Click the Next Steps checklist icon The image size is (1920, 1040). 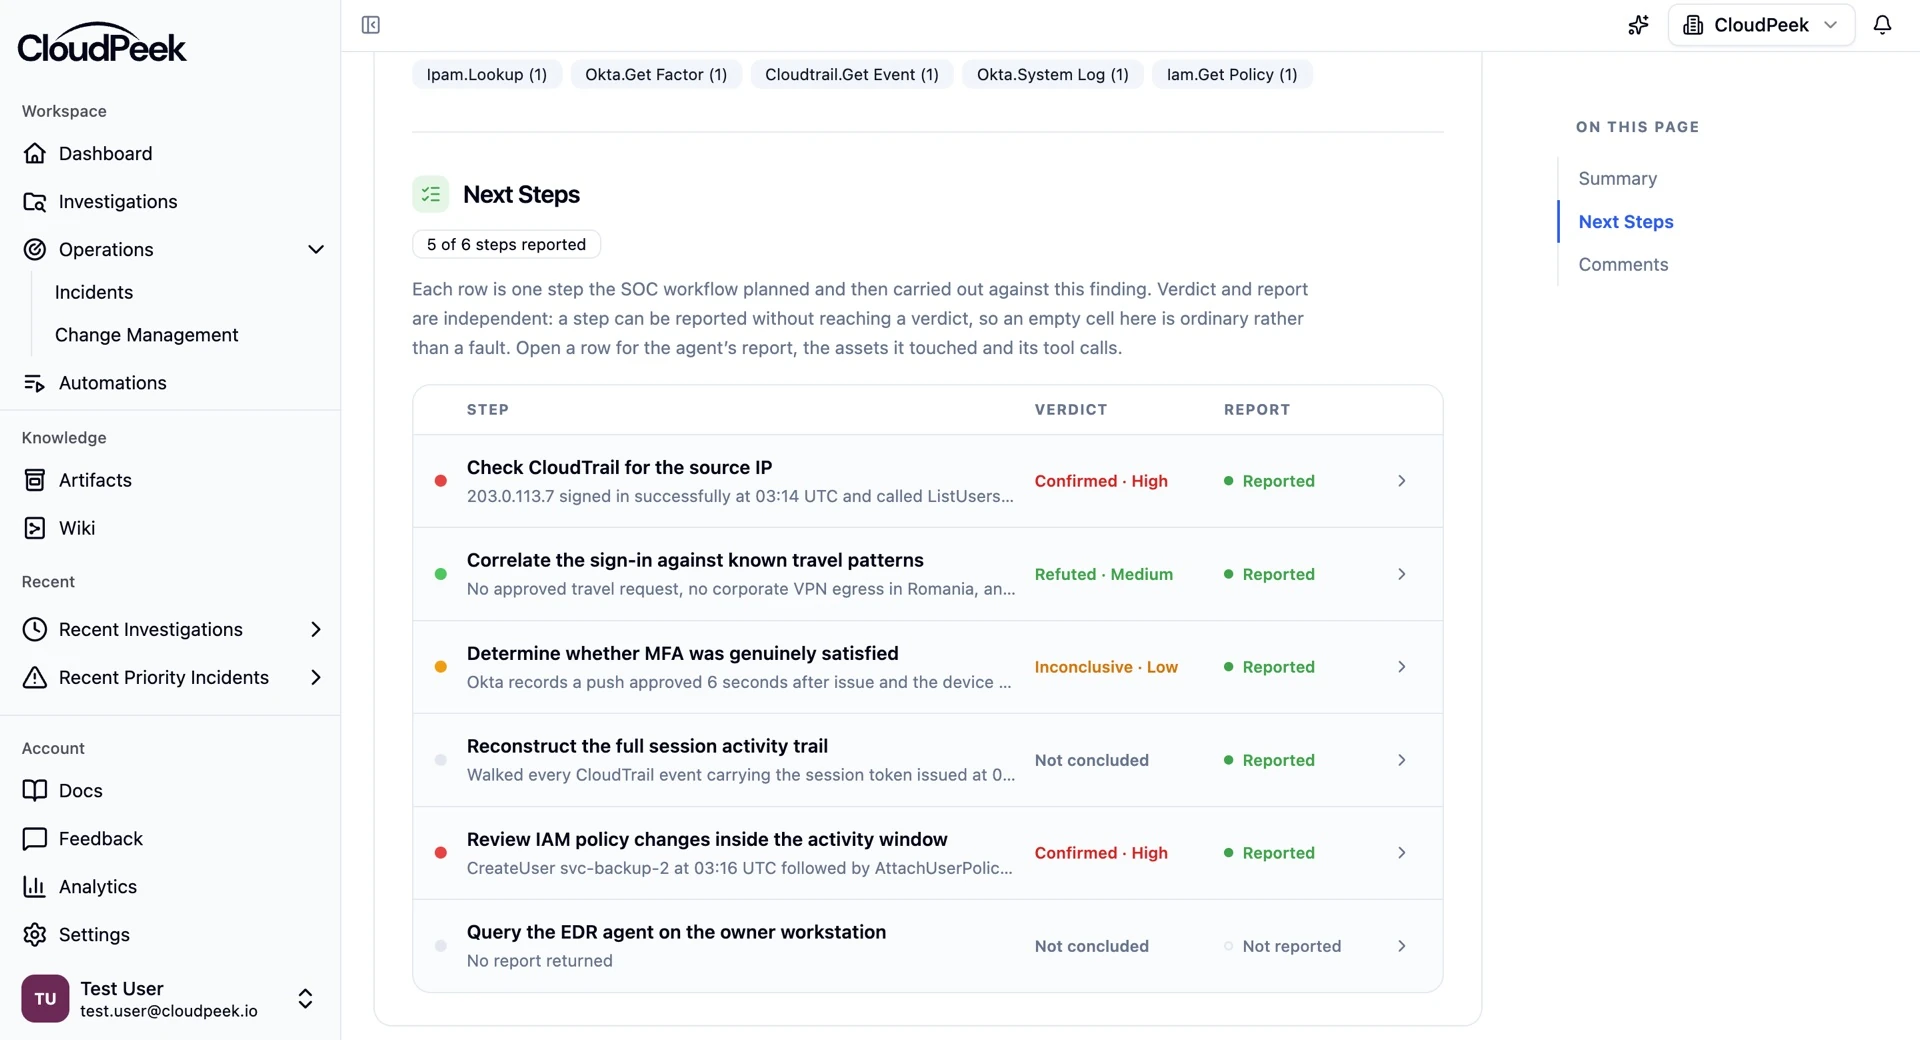(431, 194)
